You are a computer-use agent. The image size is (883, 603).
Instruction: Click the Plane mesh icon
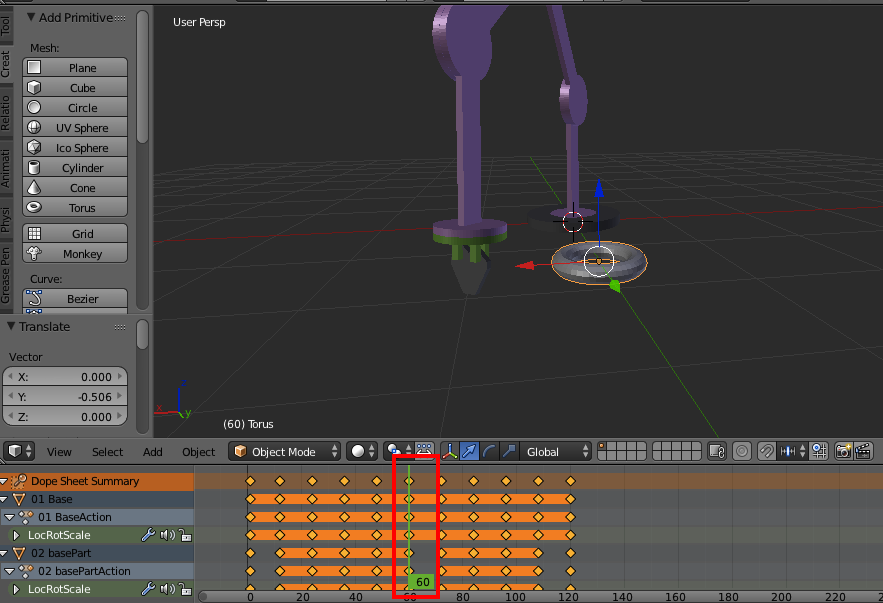click(34, 68)
